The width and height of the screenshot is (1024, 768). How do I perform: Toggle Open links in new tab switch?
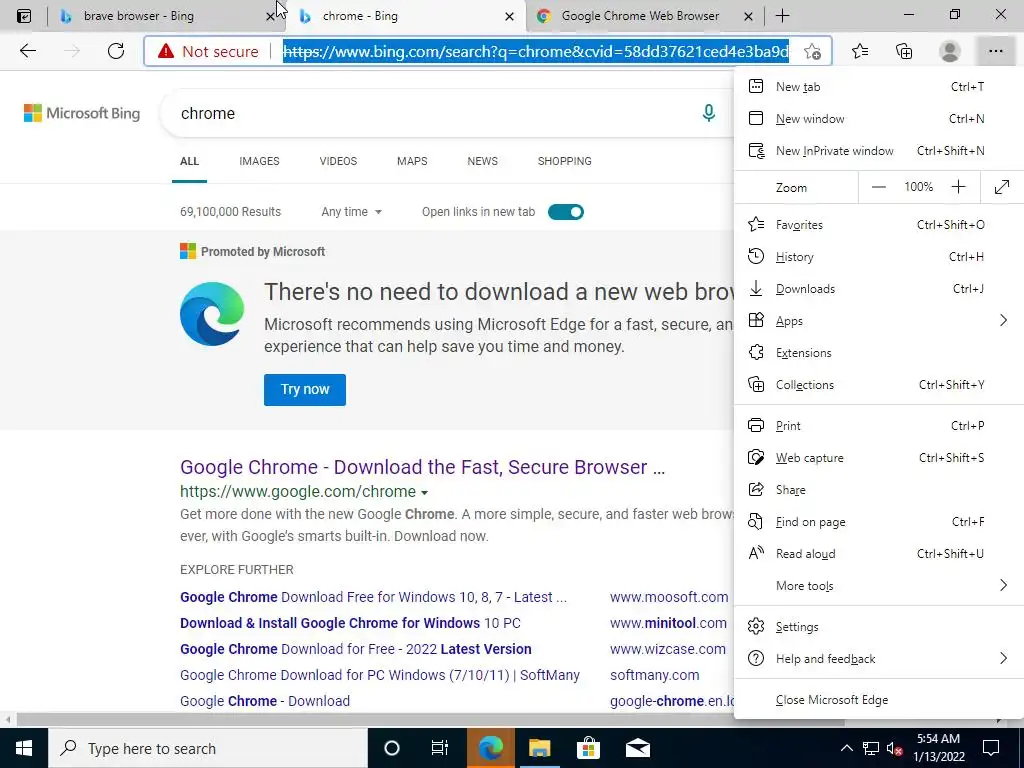click(x=566, y=212)
